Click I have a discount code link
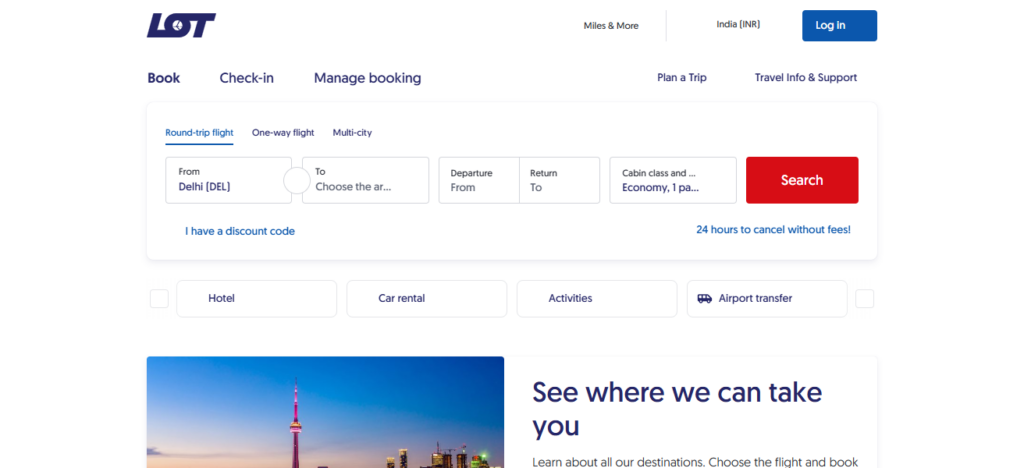Viewport: 1024px width, 468px height. [240, 231]
